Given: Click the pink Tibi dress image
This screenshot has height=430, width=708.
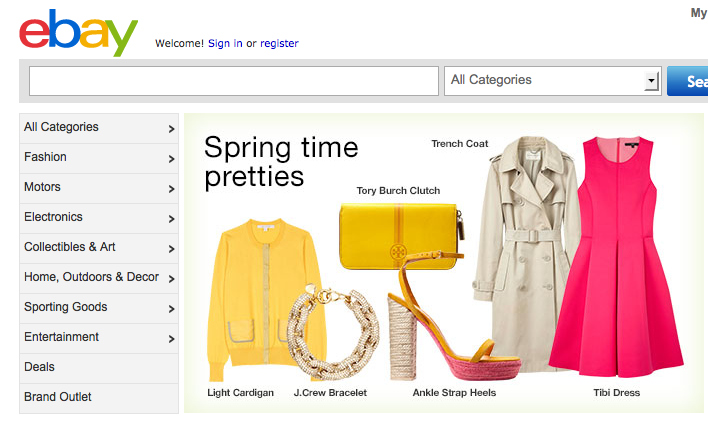Looking at the screenshot, I should click(617, 257).
